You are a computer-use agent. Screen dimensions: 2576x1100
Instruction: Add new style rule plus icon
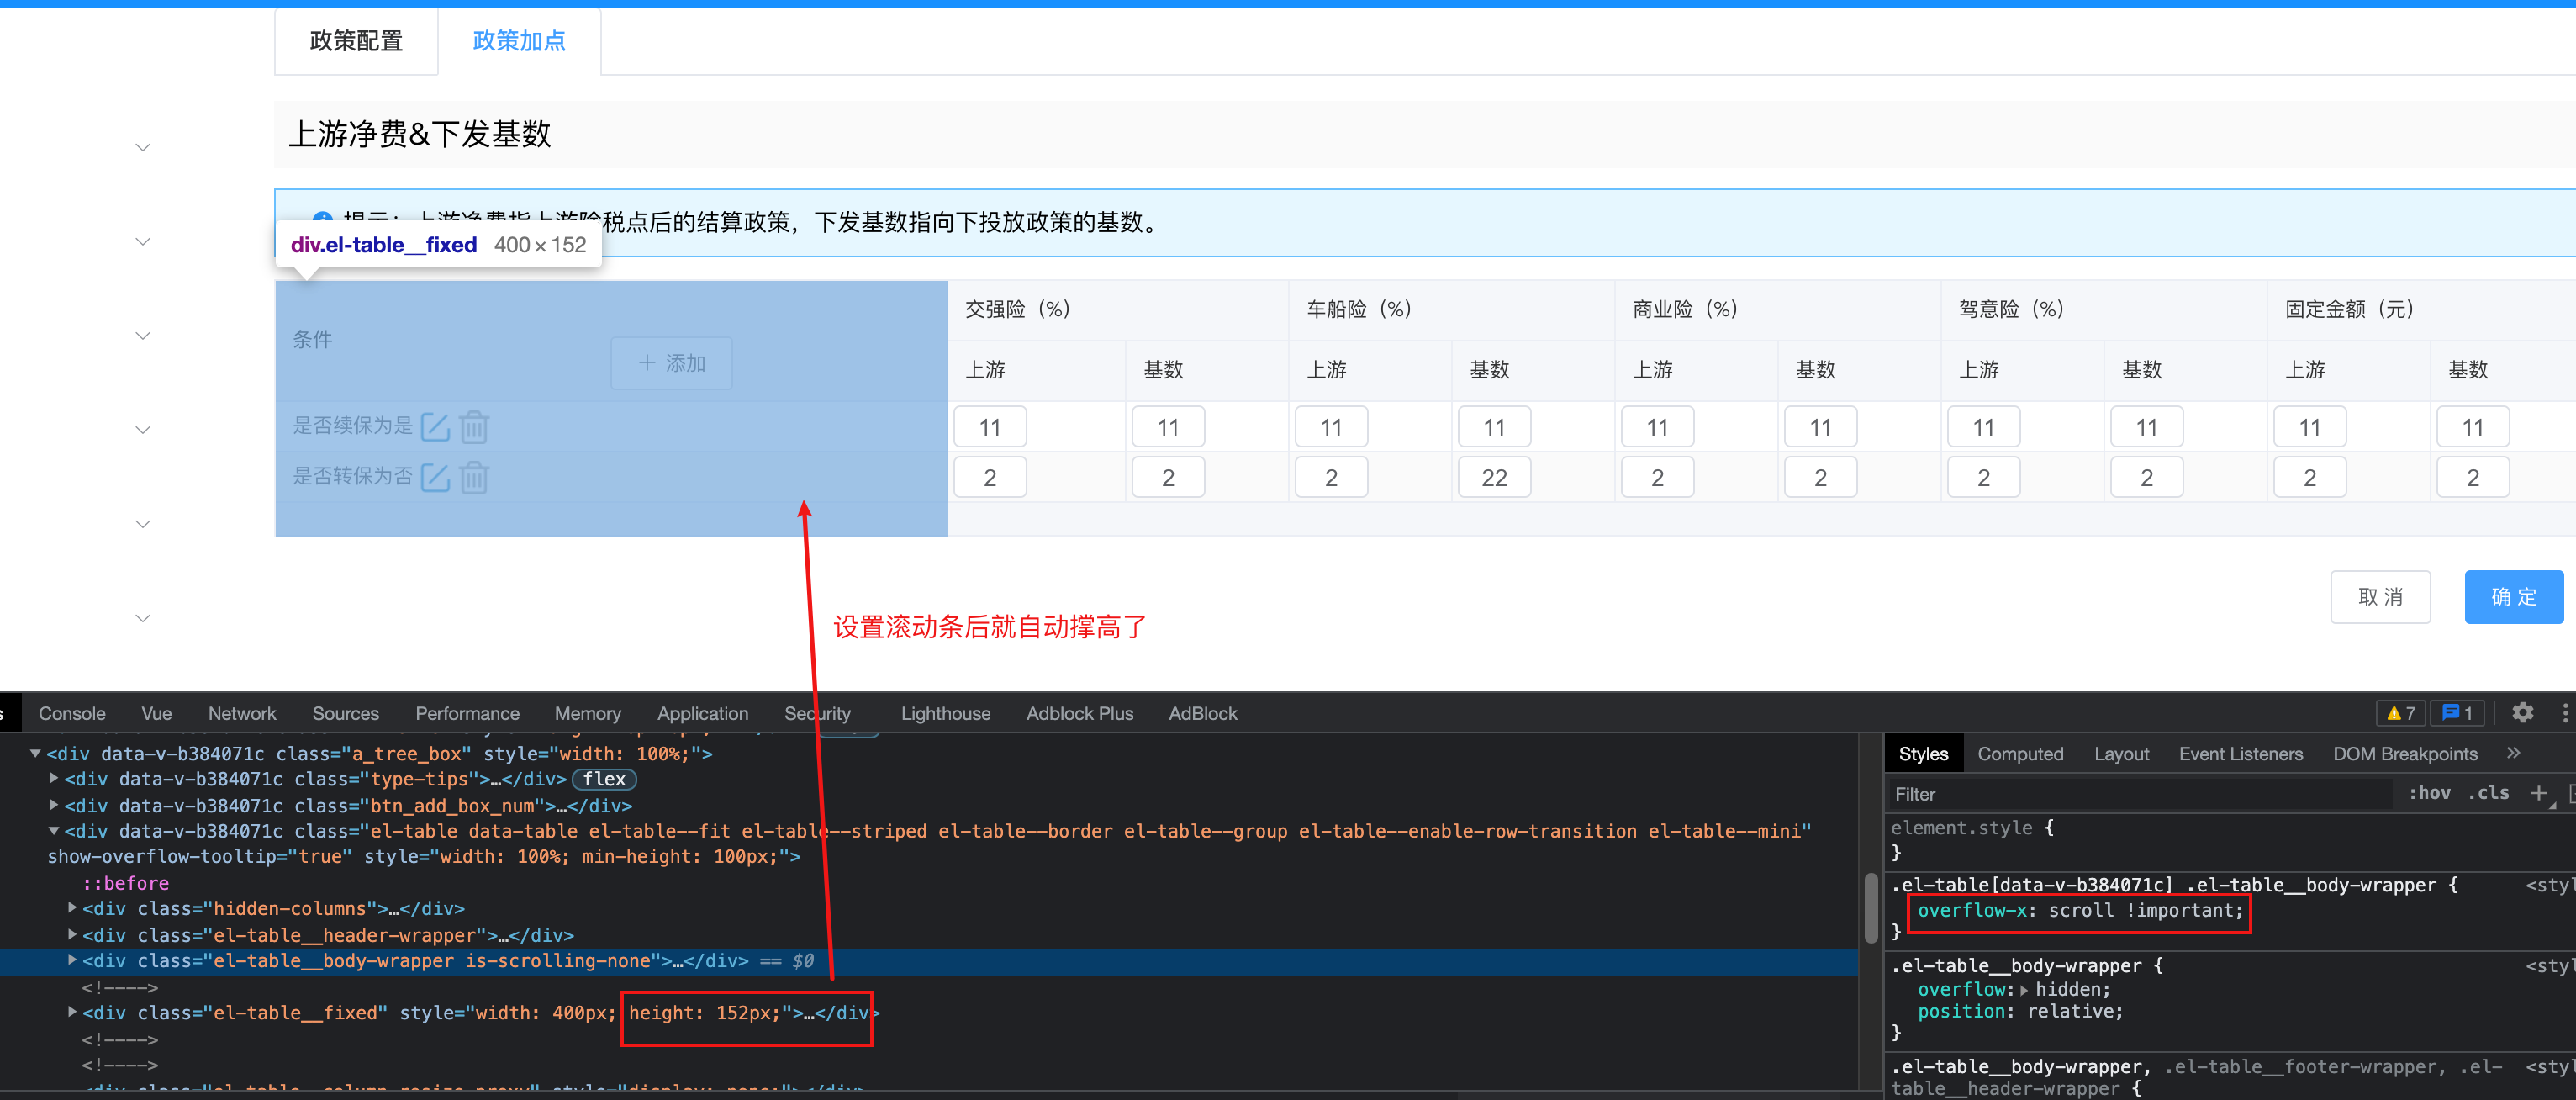point(2537,793)
